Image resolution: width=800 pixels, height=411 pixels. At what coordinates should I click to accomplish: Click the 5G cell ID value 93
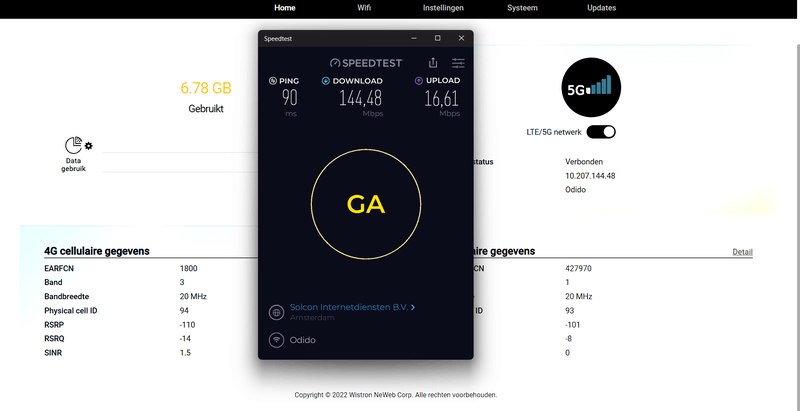(x=569, y=311)
